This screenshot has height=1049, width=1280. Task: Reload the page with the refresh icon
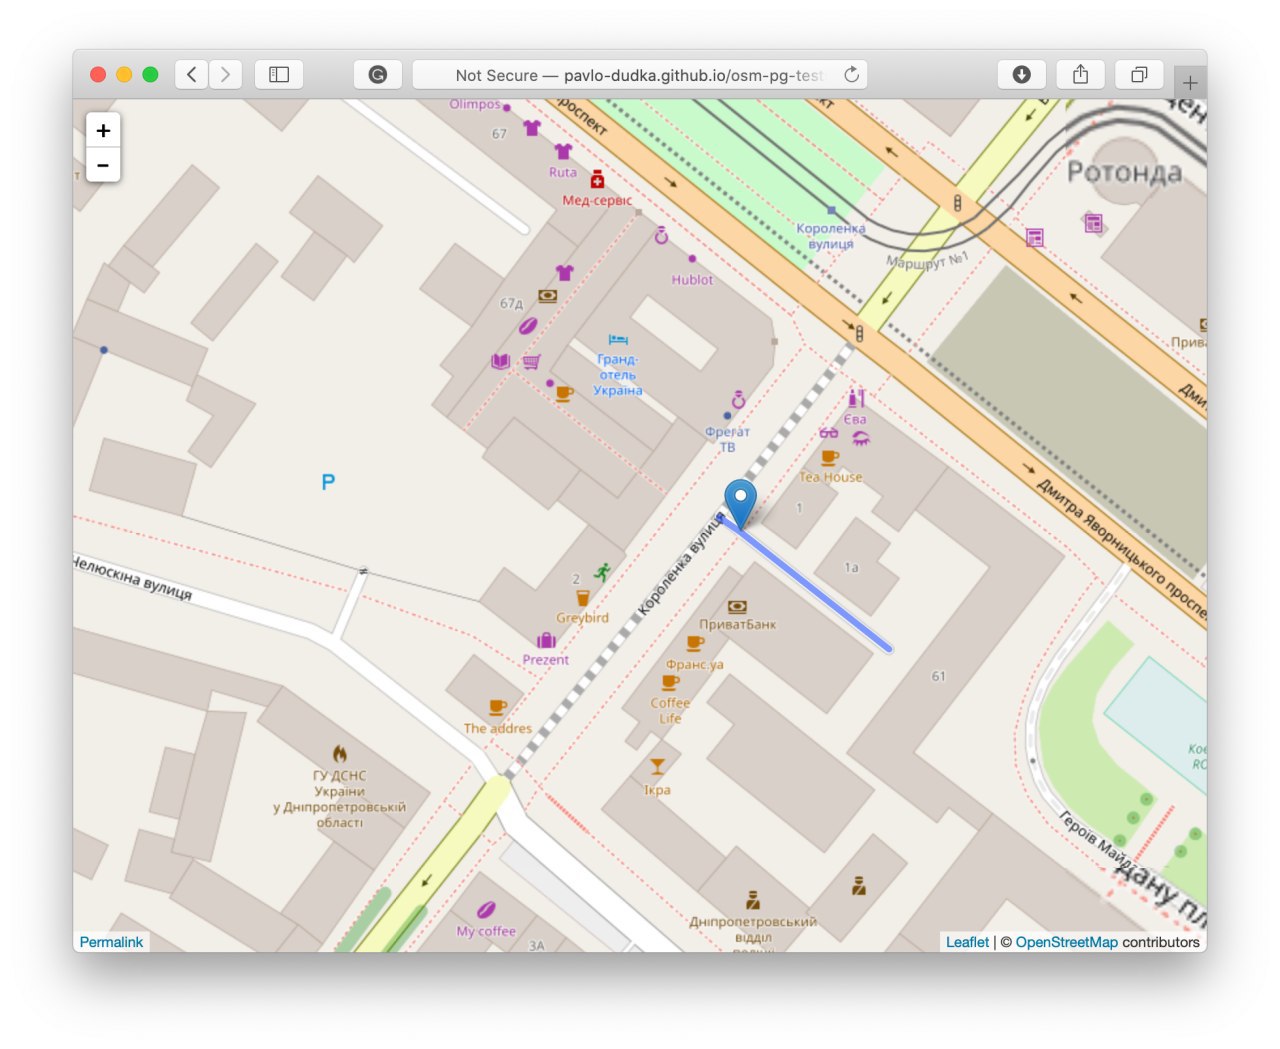pyautogui.click(x=851, y=75)
